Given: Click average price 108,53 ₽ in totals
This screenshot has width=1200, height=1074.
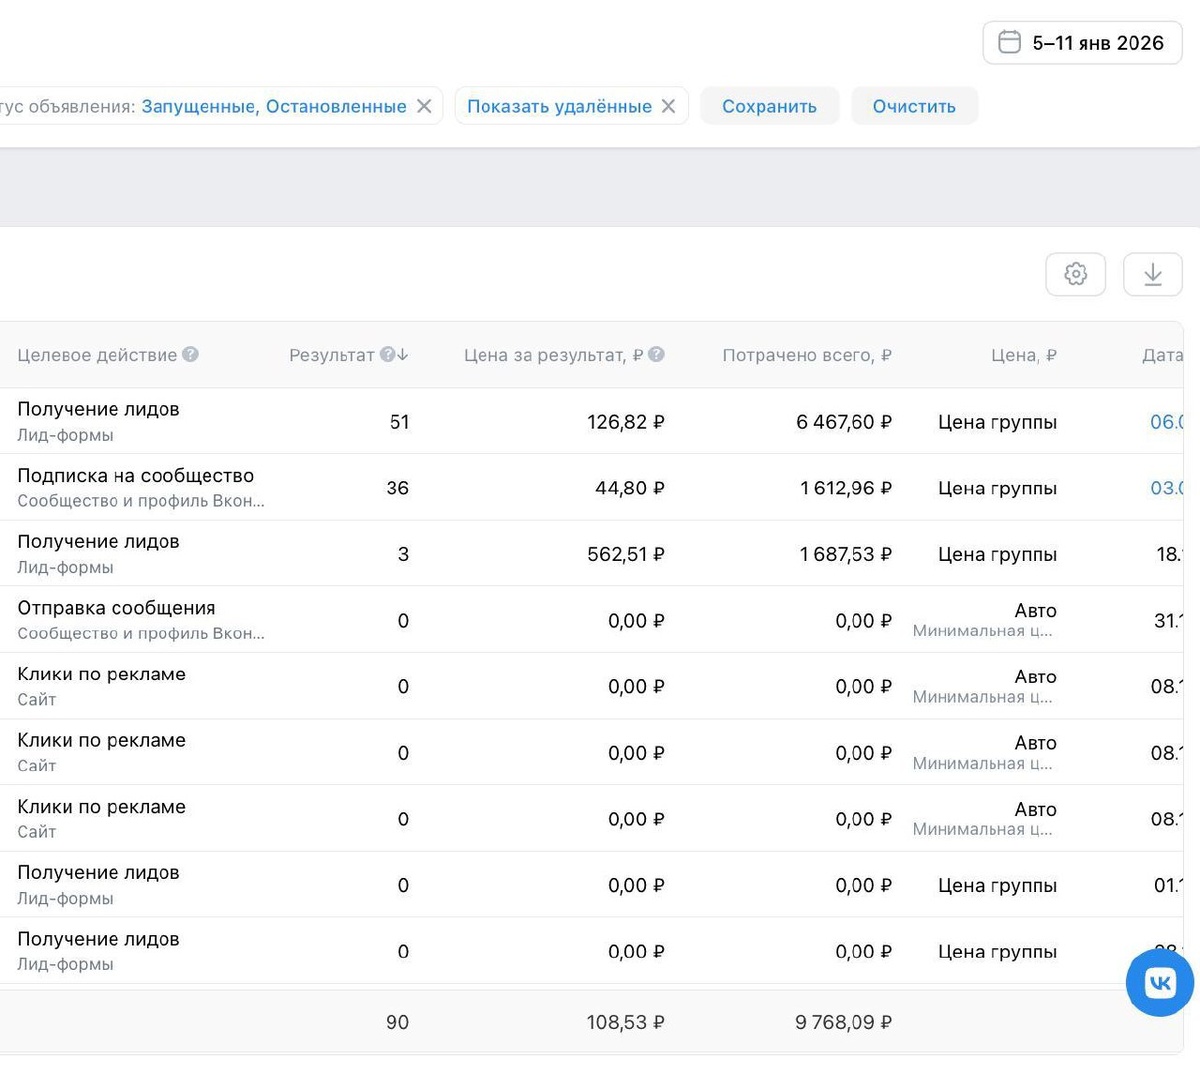Looking at the screenshot, I should pyautogui.click(x=626, y=1022).
